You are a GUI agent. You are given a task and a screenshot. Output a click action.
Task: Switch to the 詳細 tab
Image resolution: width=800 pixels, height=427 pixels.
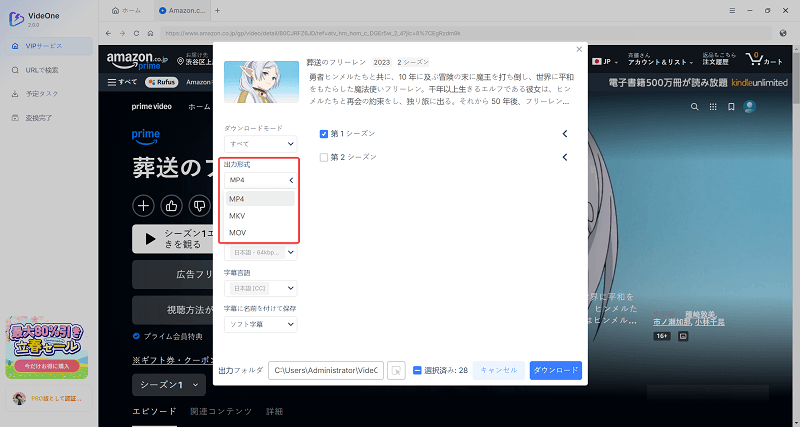pyautogui.click(x=274, y=411)
